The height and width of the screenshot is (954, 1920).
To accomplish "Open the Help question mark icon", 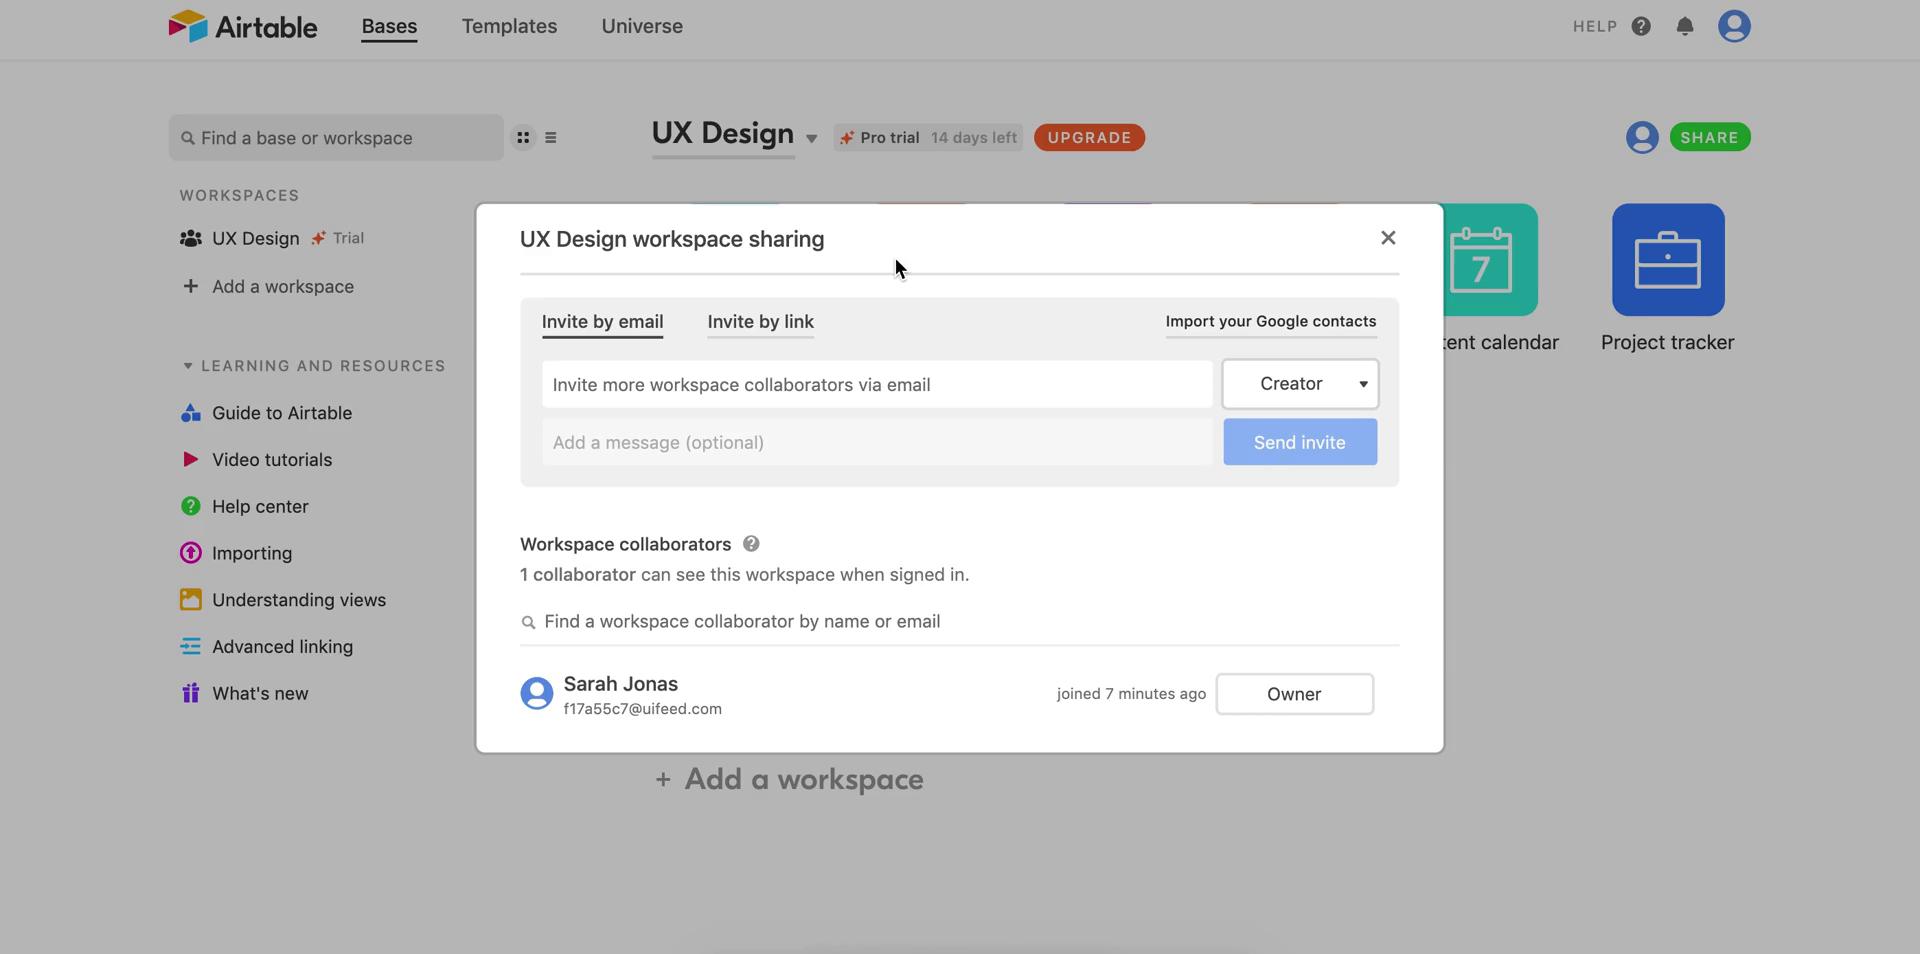I will tap(1641, 27).
